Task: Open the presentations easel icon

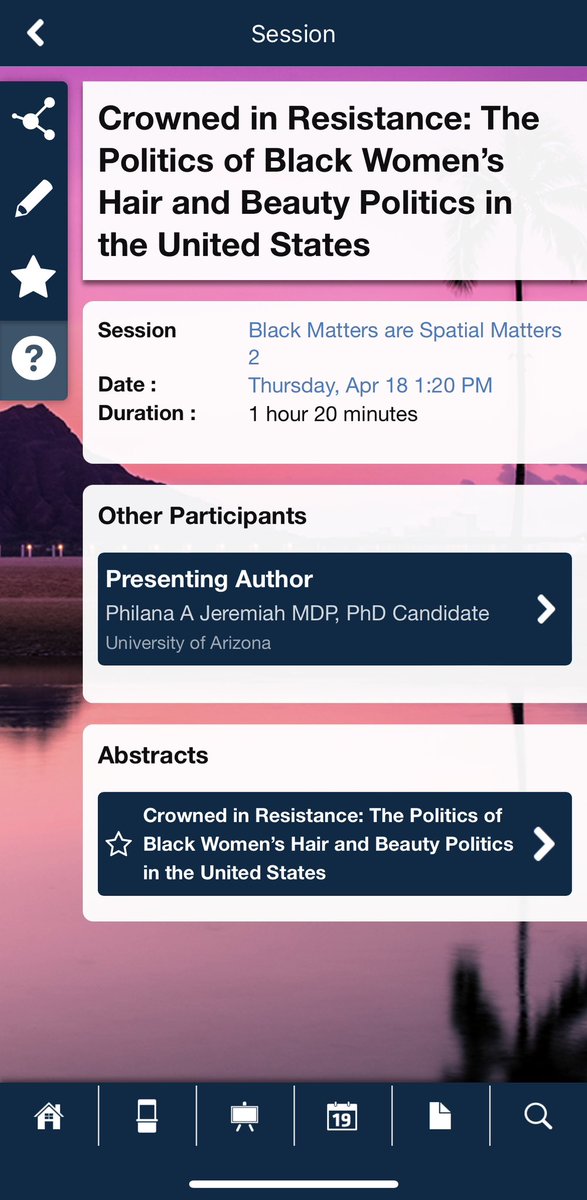Action: (244, 1116)
